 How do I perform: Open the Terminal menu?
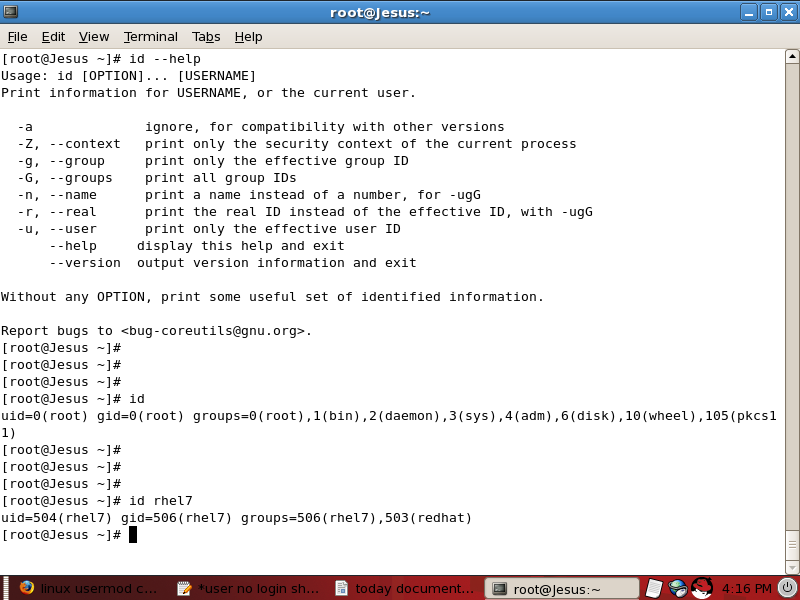point(150,36)
